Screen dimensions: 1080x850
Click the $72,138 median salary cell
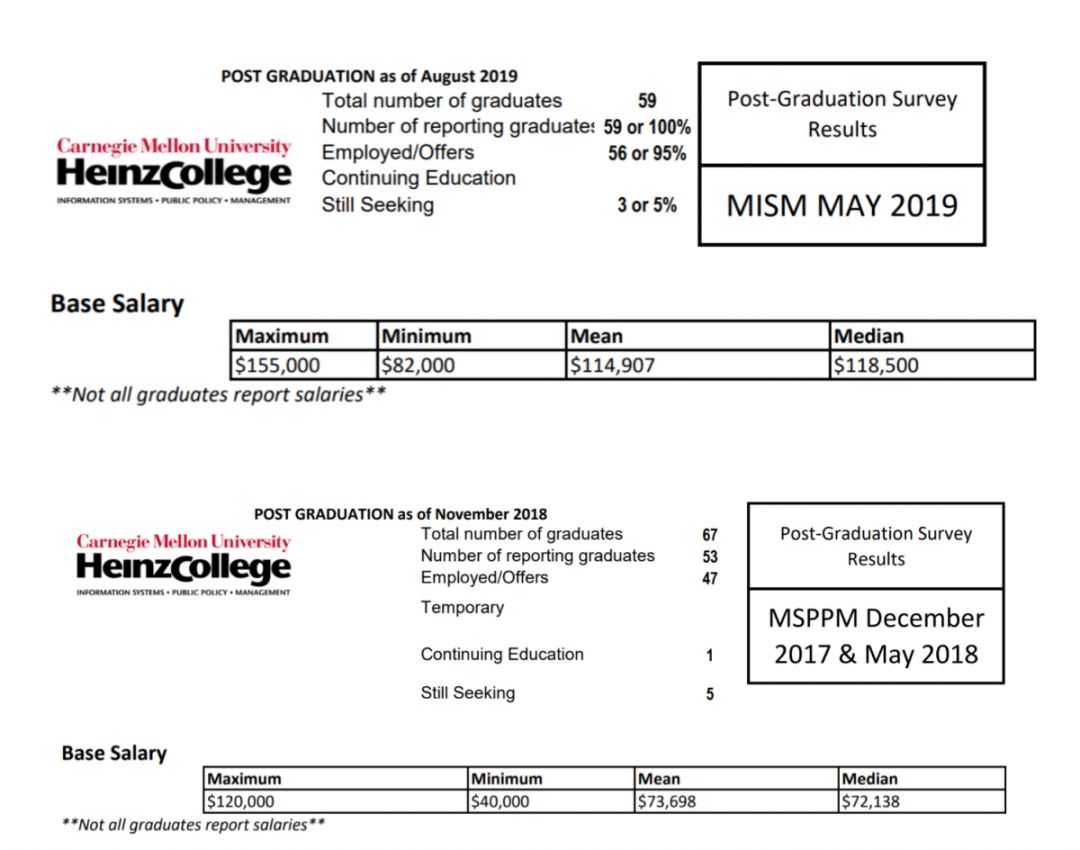(x=921, y=801)
